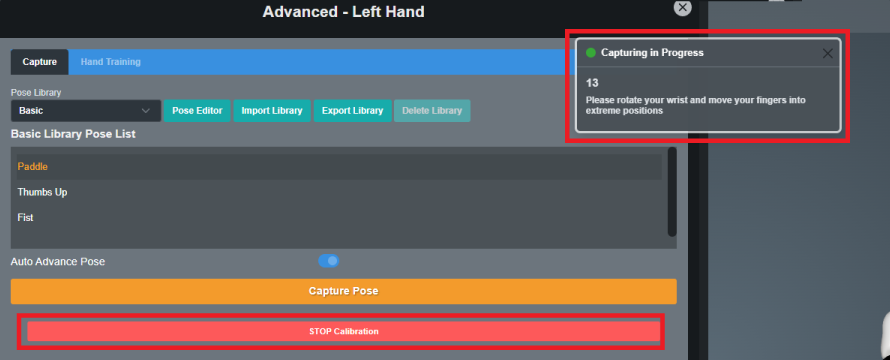
Task: Click the greyed-out Delete Library button
Action: click(x=432, y=111)
